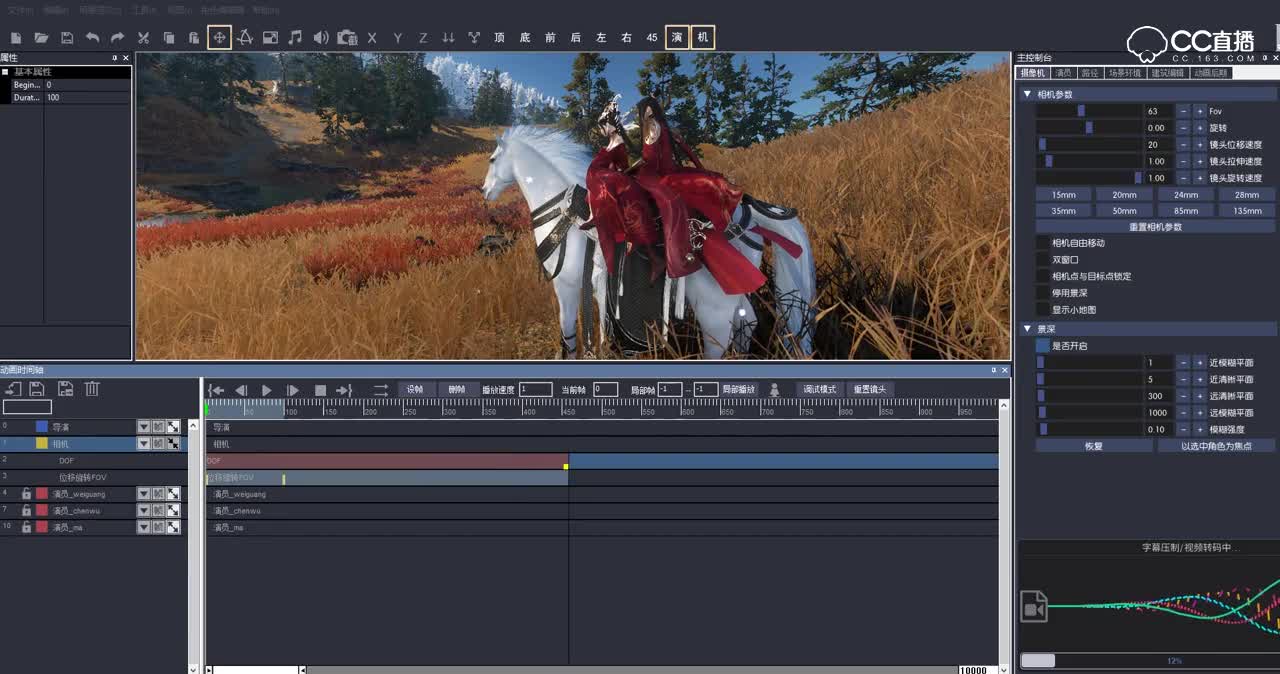
Task: Toggle the X axis button
Action: click(x=372, y=38)
